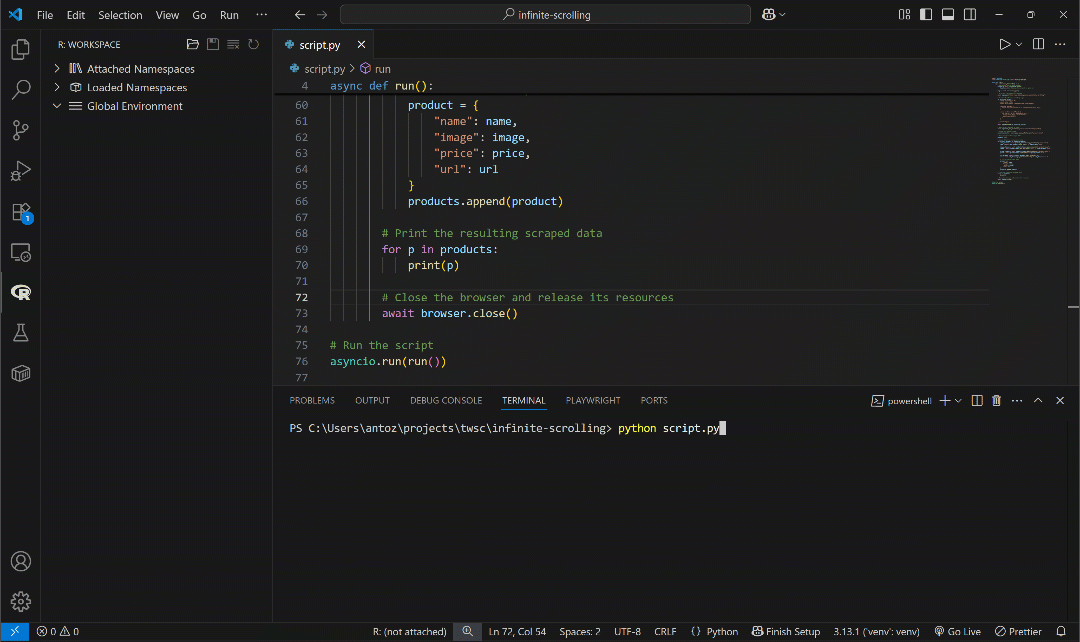Open the Extensions view in activity bar
The image size is (1080, 642).
tap(20, 211)
